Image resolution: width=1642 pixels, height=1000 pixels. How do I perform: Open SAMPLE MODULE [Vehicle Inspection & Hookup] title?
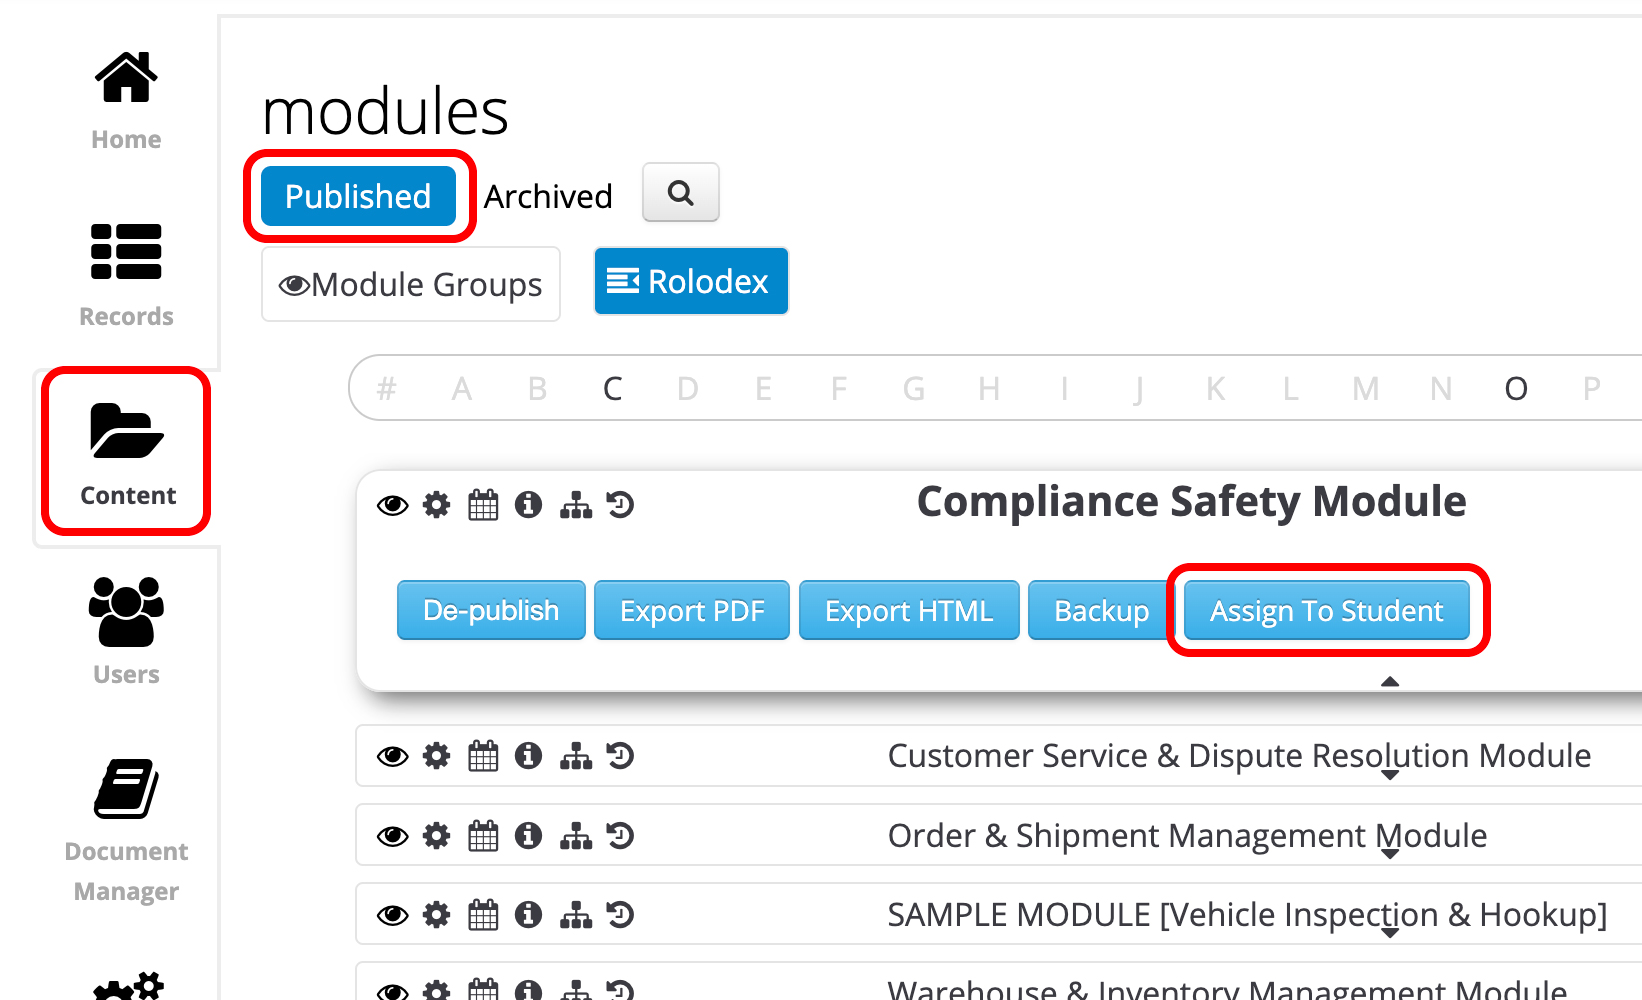(1247, 914)
